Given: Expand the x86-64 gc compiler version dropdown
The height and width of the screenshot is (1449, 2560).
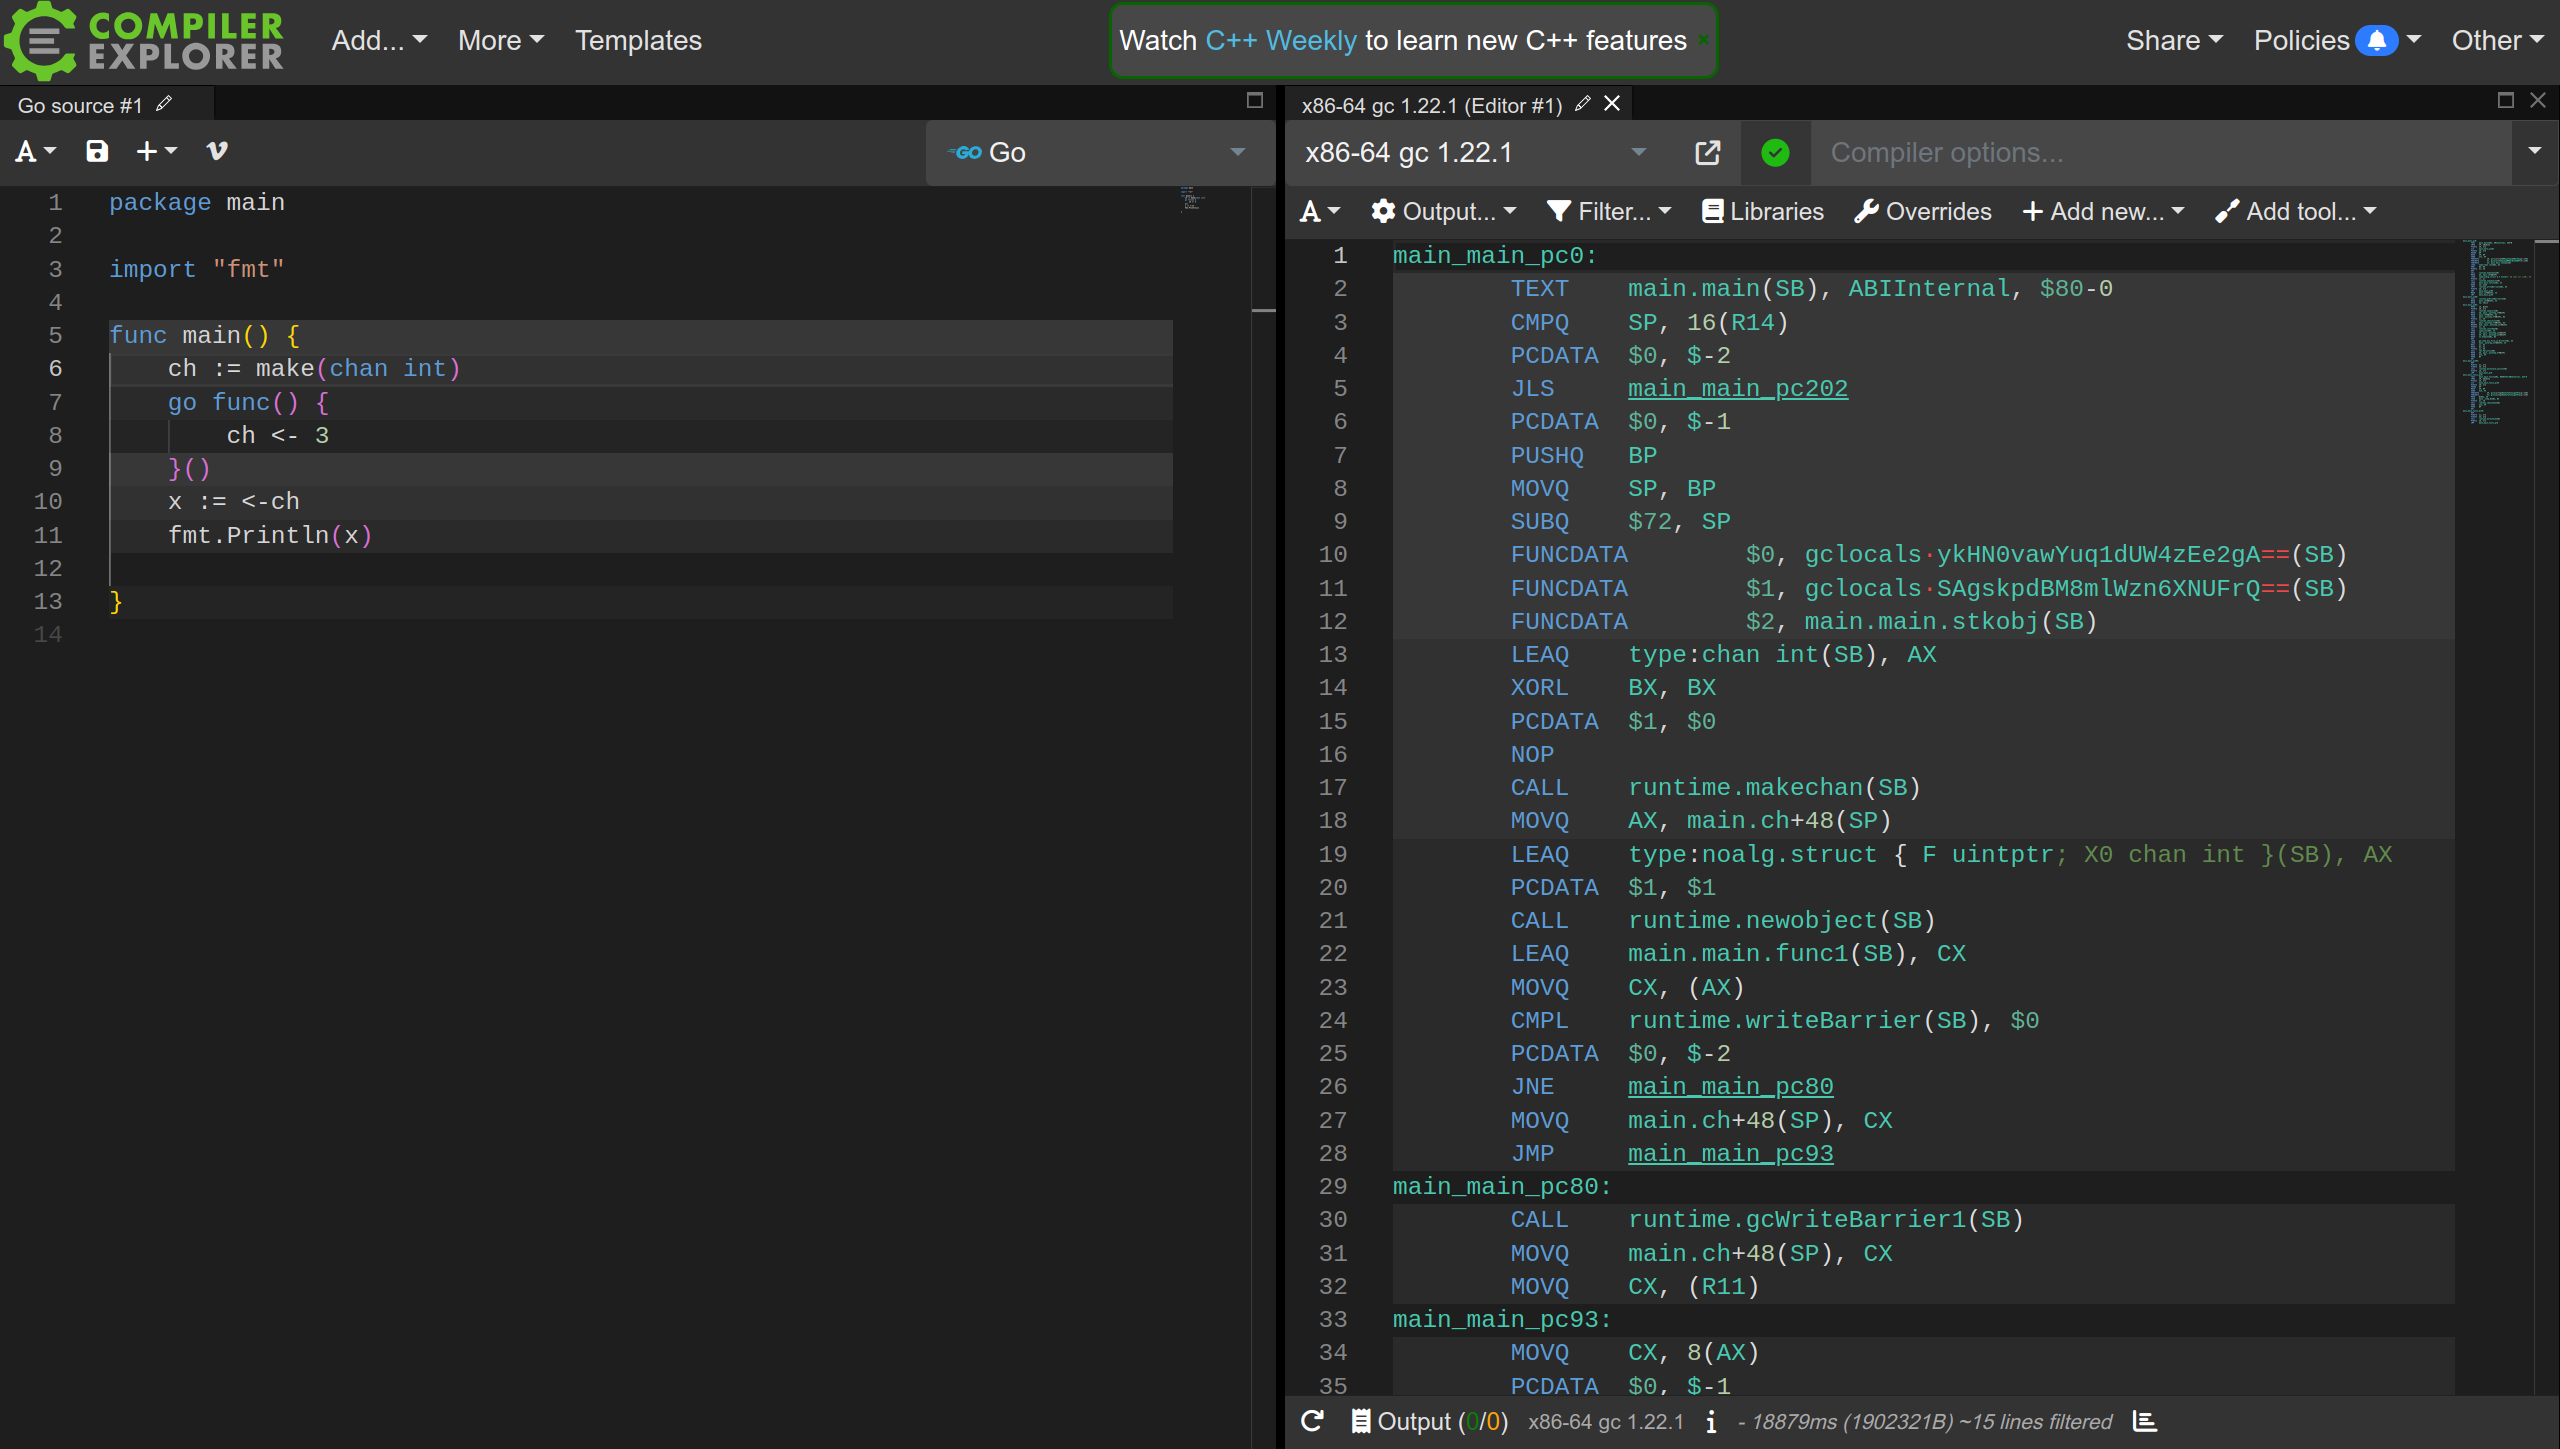Looking at the screenshot, I should coord(1635,151).
